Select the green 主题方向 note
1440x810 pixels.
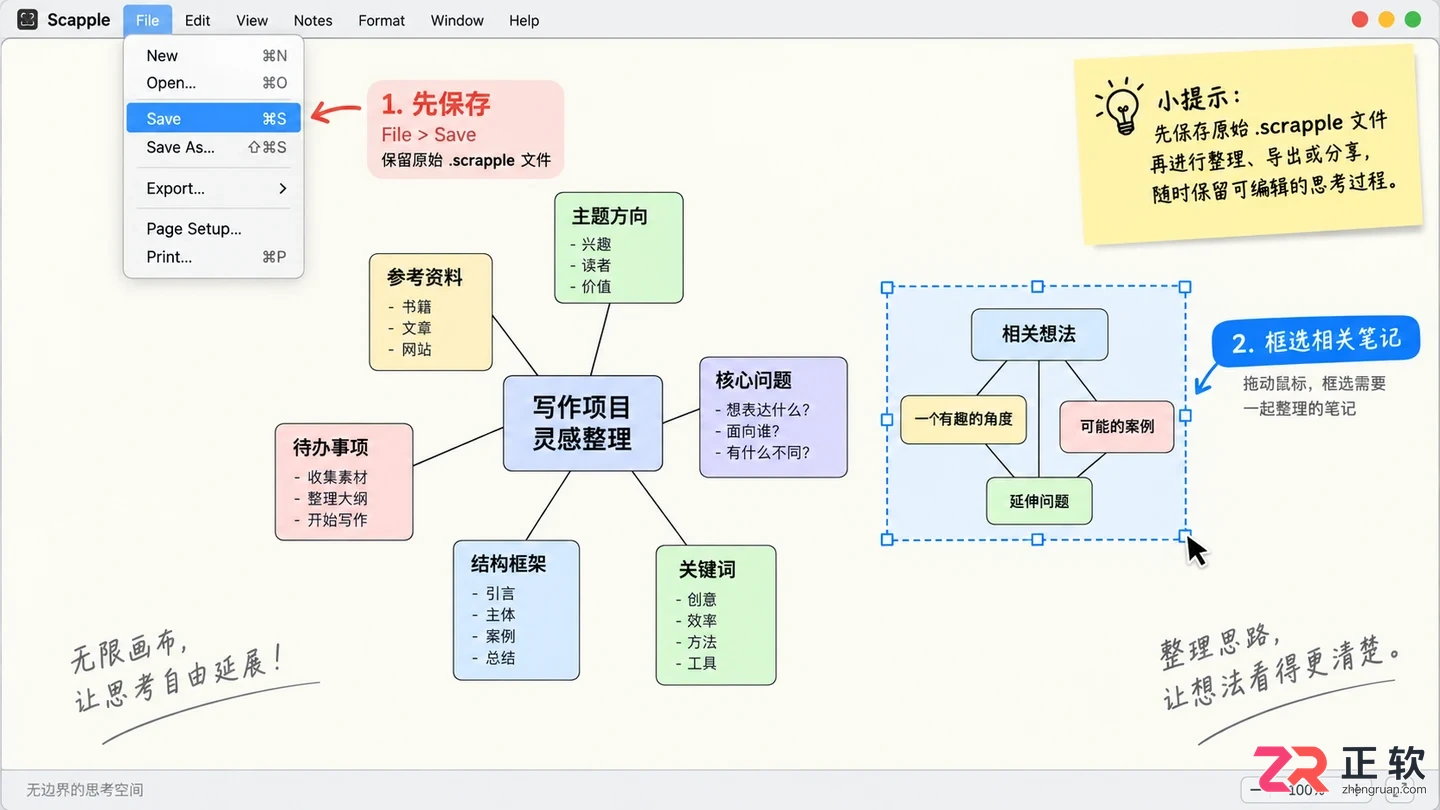coord(619,248)
